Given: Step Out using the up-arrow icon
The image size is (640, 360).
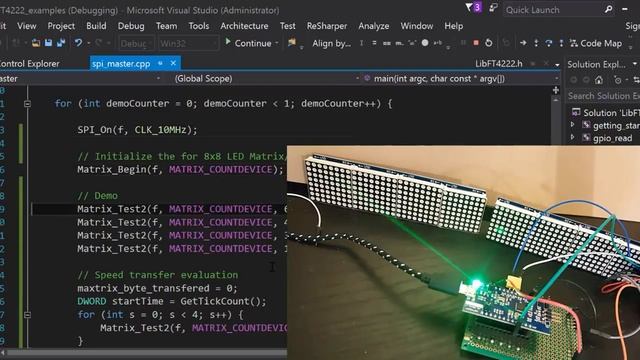Looking at the screenshot, I should coord(561,43).
